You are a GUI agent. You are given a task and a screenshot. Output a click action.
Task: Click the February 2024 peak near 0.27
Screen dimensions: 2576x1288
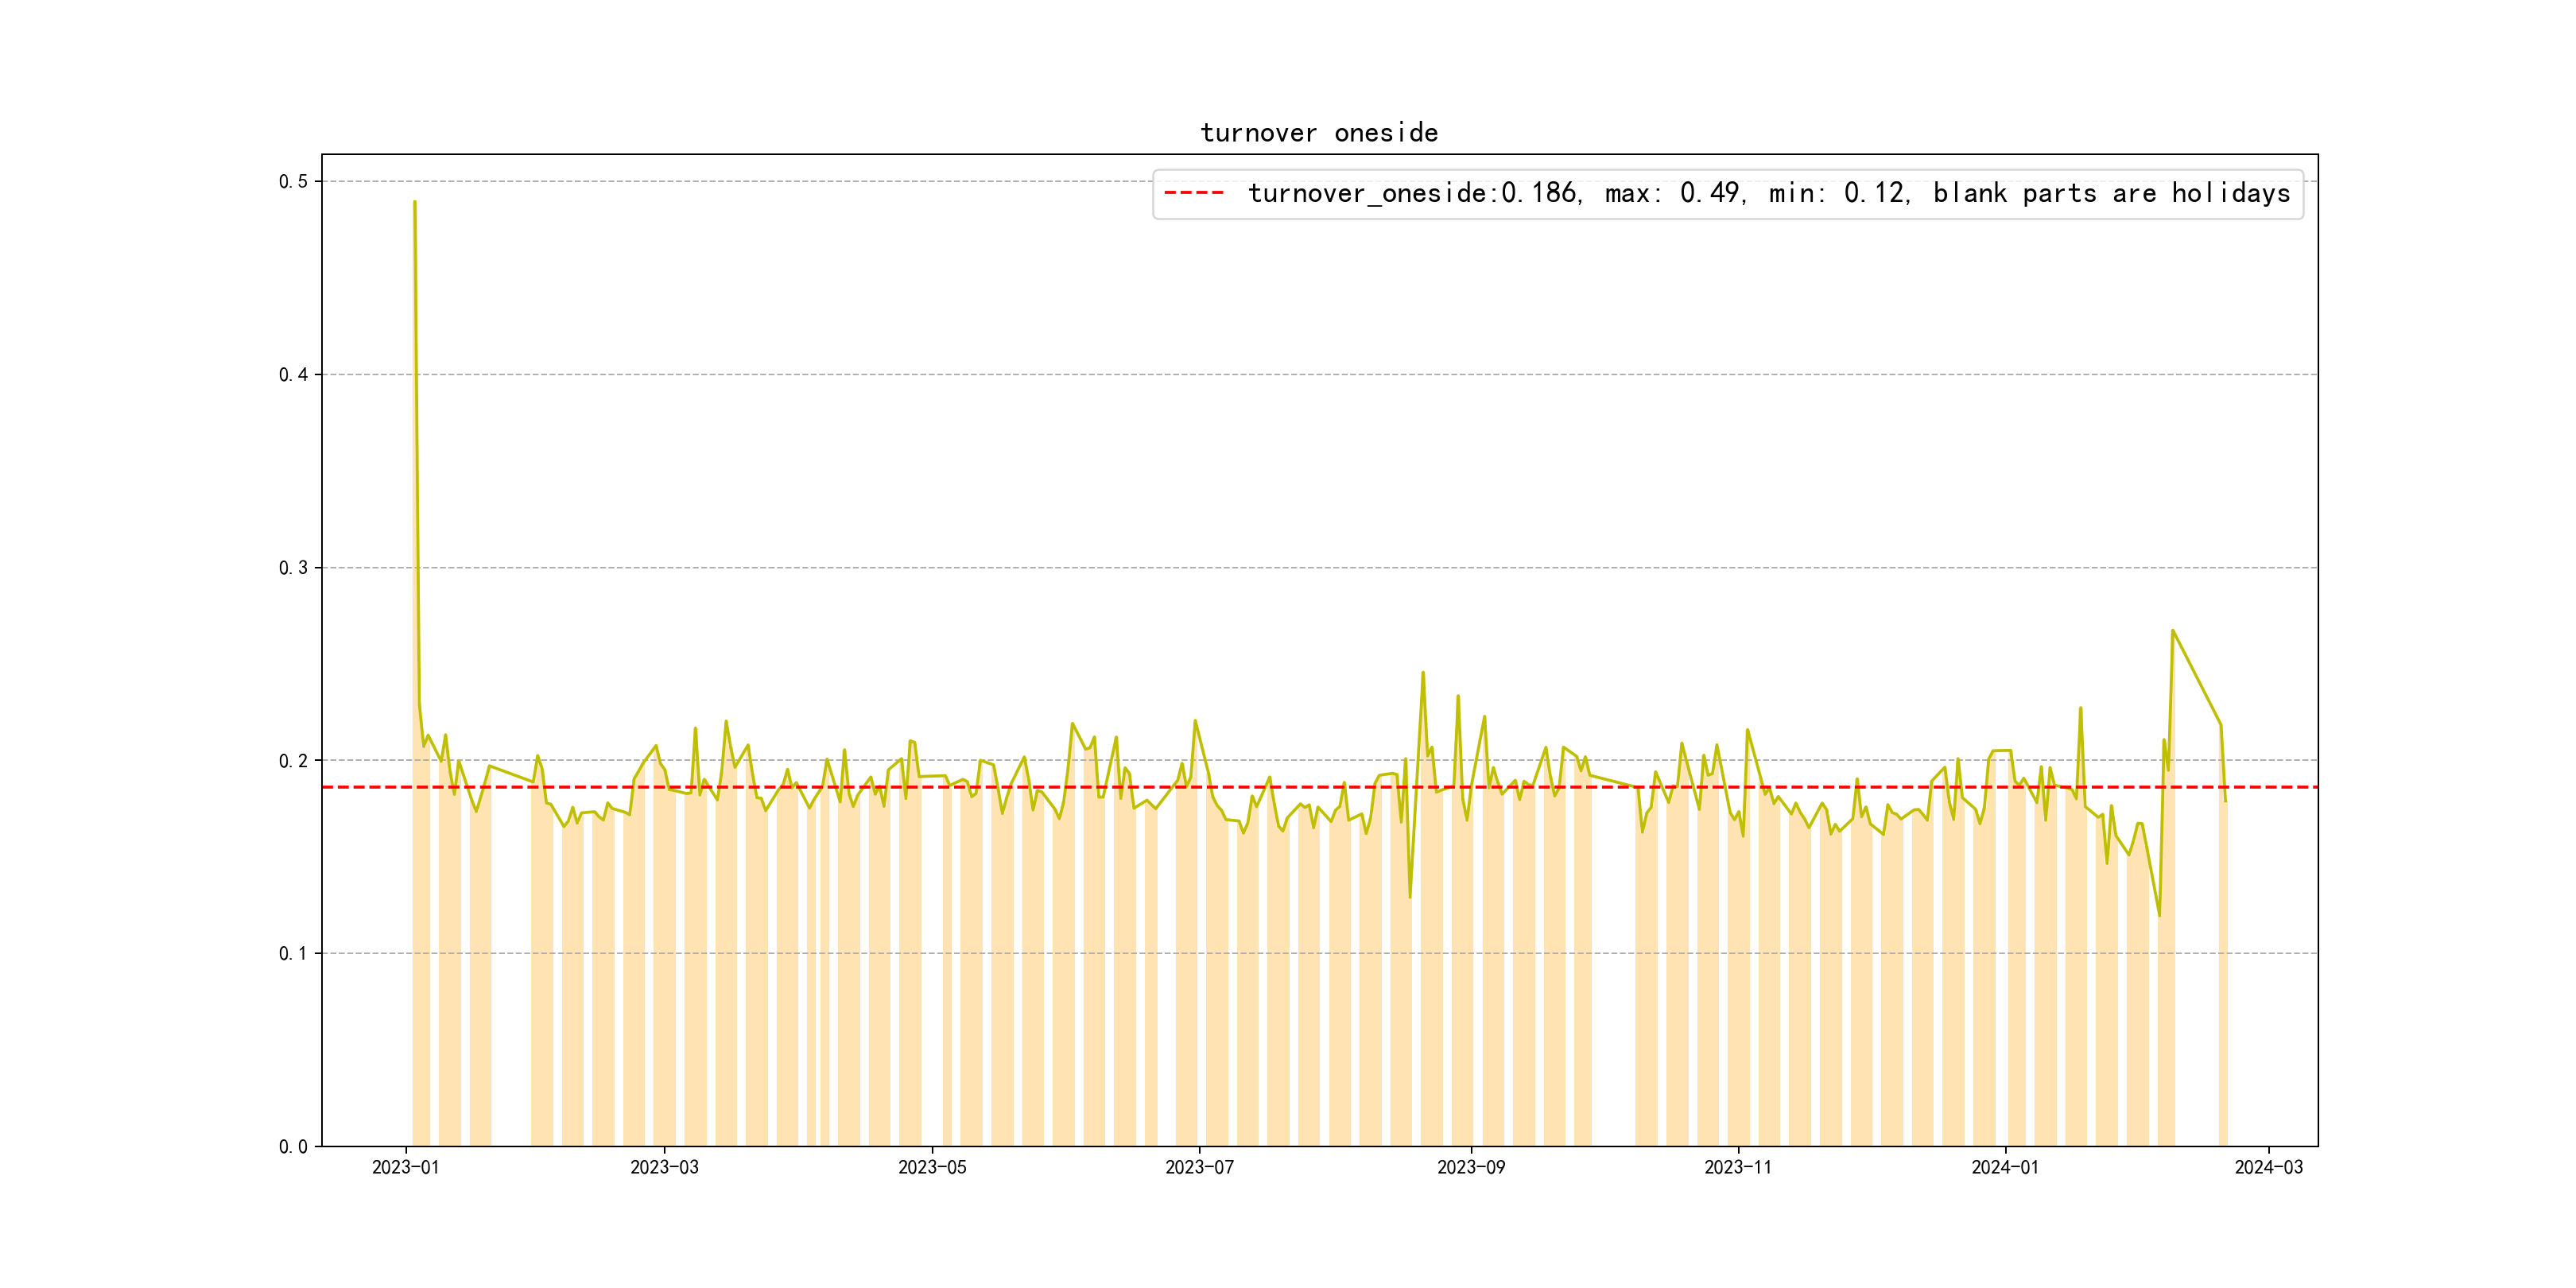pos(2172,630)
